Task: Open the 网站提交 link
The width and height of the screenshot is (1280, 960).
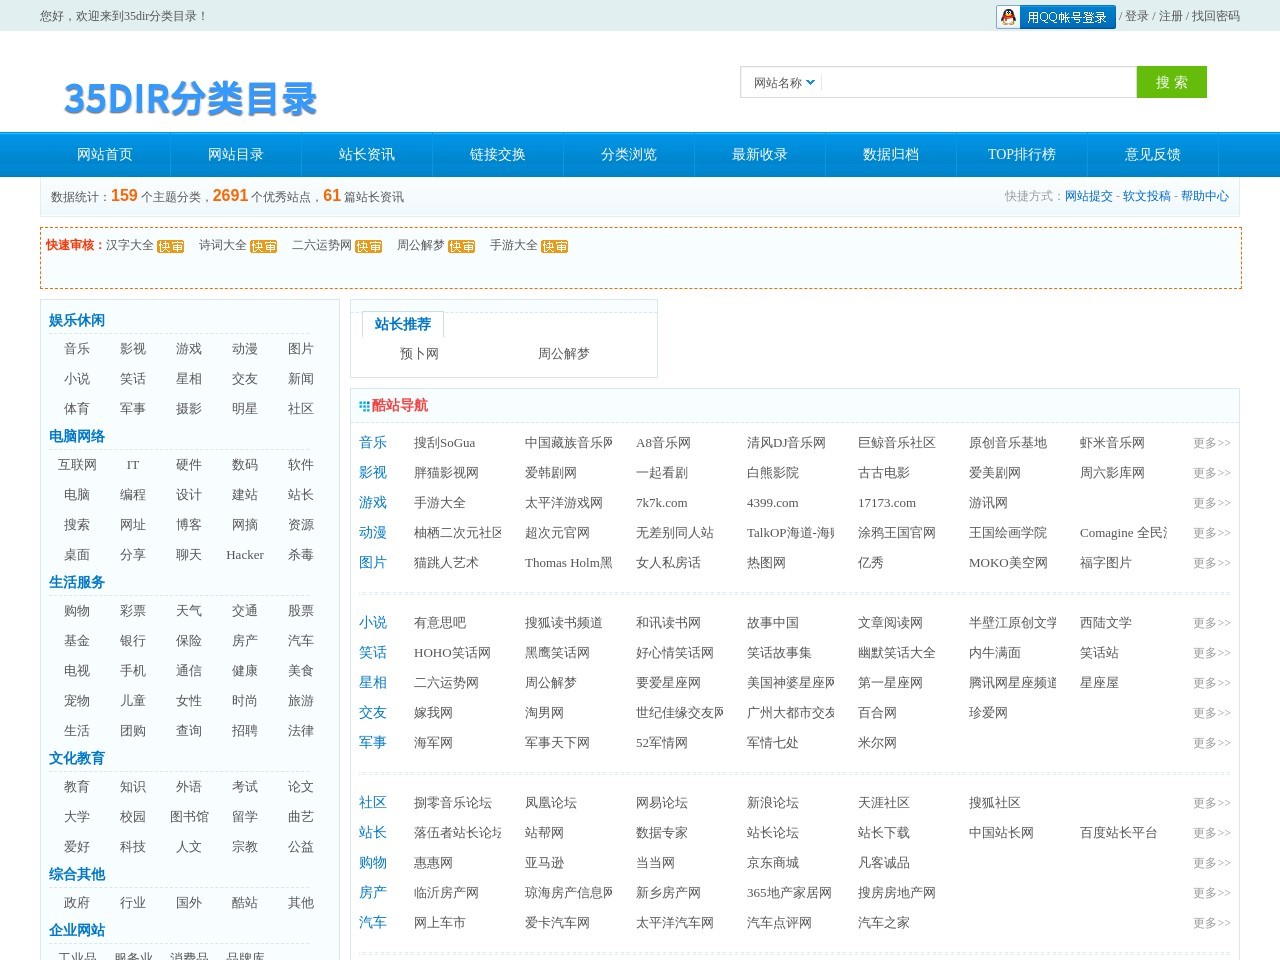Action: [x=1089, y=196]
